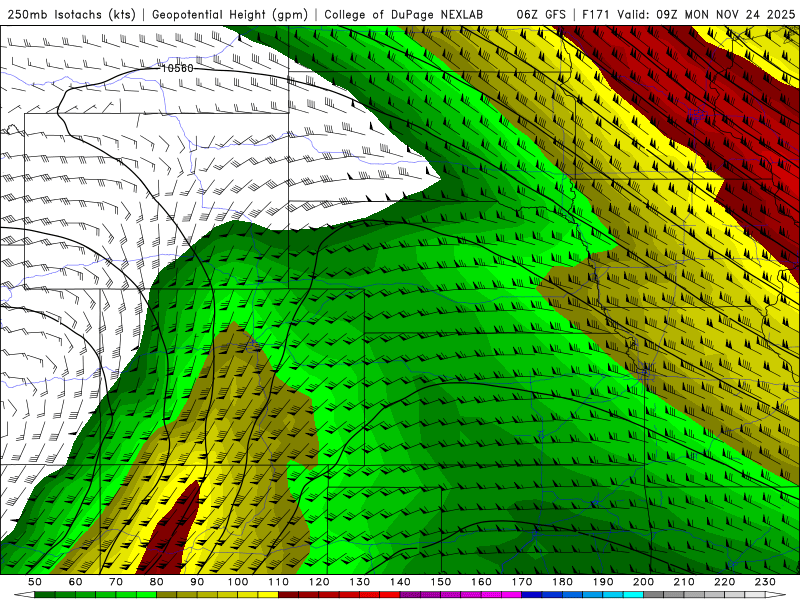Viewport: 800px width, 600px height.
Task: Click the "250mb Isotachs (kts)" title text
Action: 71,14
